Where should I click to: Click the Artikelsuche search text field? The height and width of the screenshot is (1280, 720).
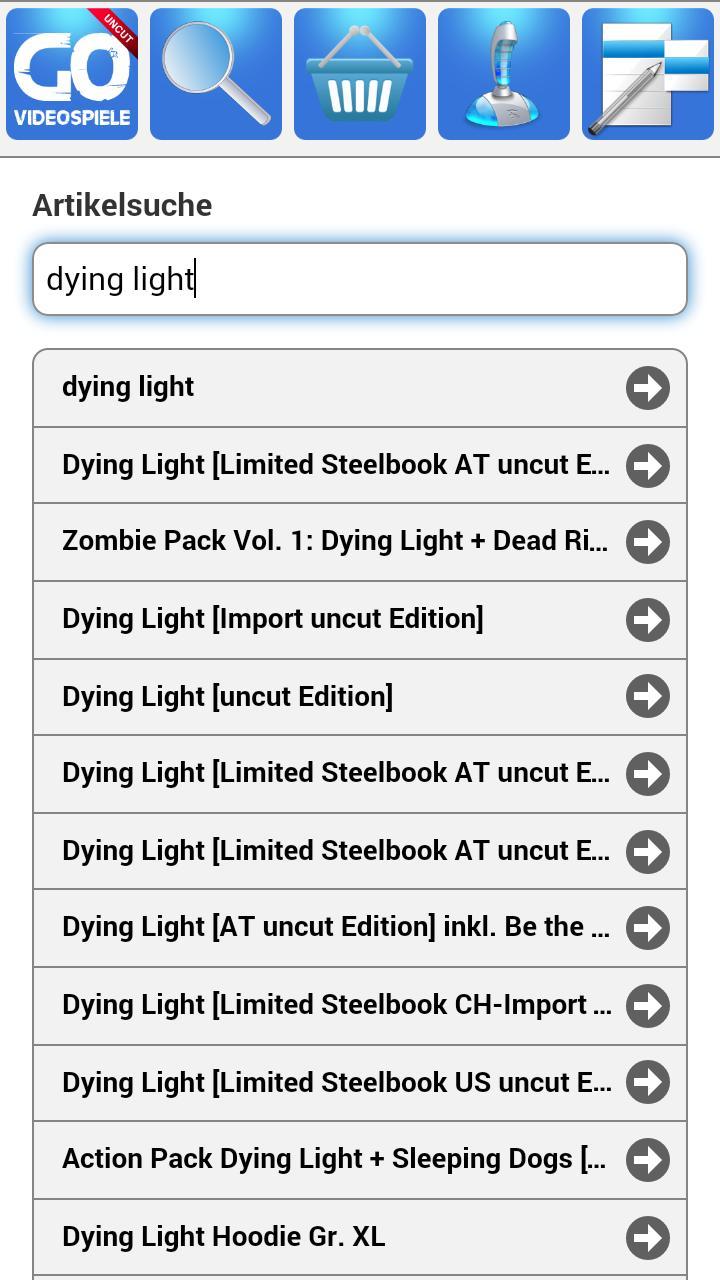point(360,279)
